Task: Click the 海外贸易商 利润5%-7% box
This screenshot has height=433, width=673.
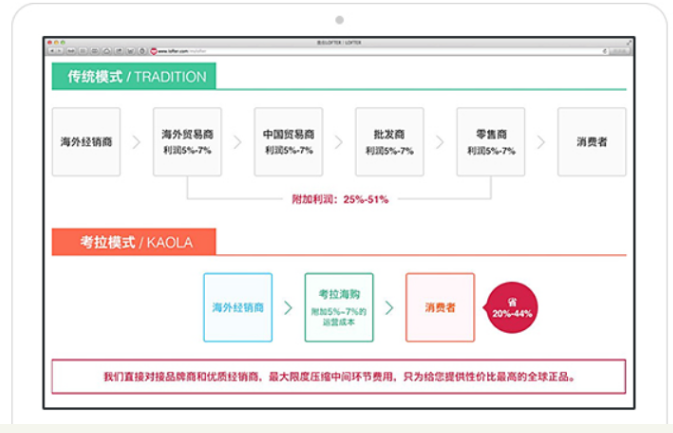Action: click(187, 142)
